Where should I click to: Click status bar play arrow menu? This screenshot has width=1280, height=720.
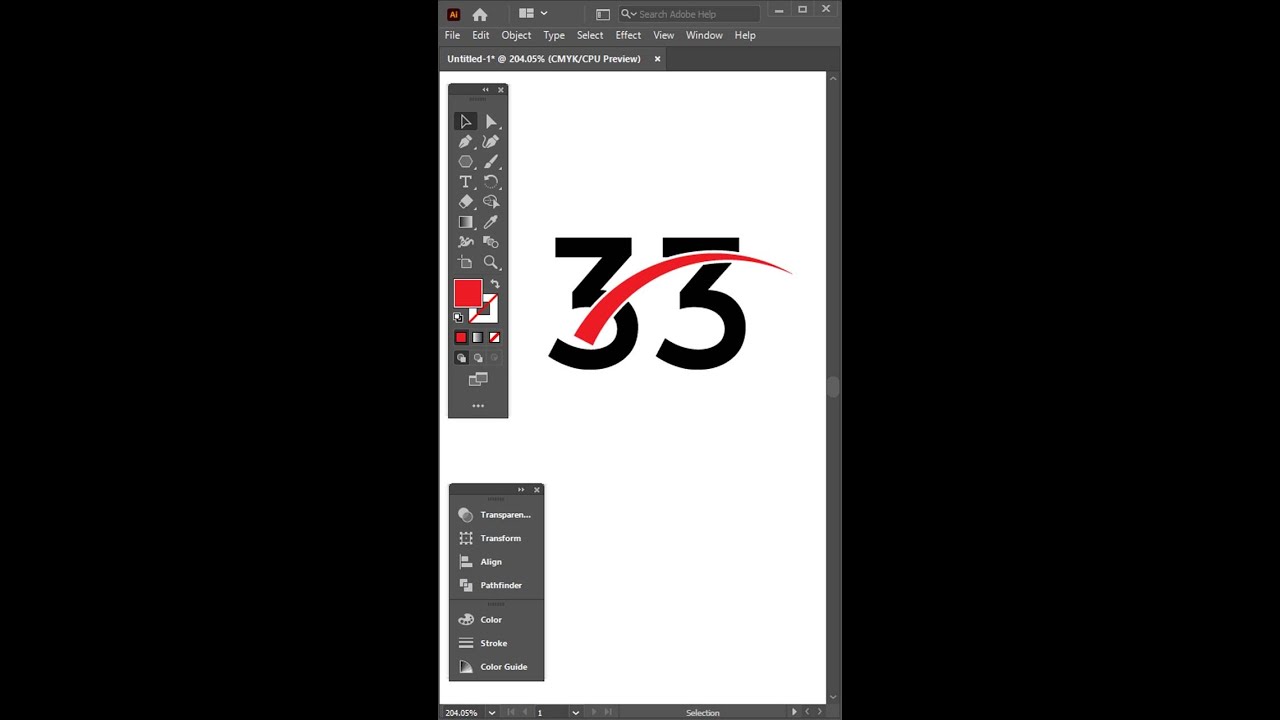click(x=795, y=712)
